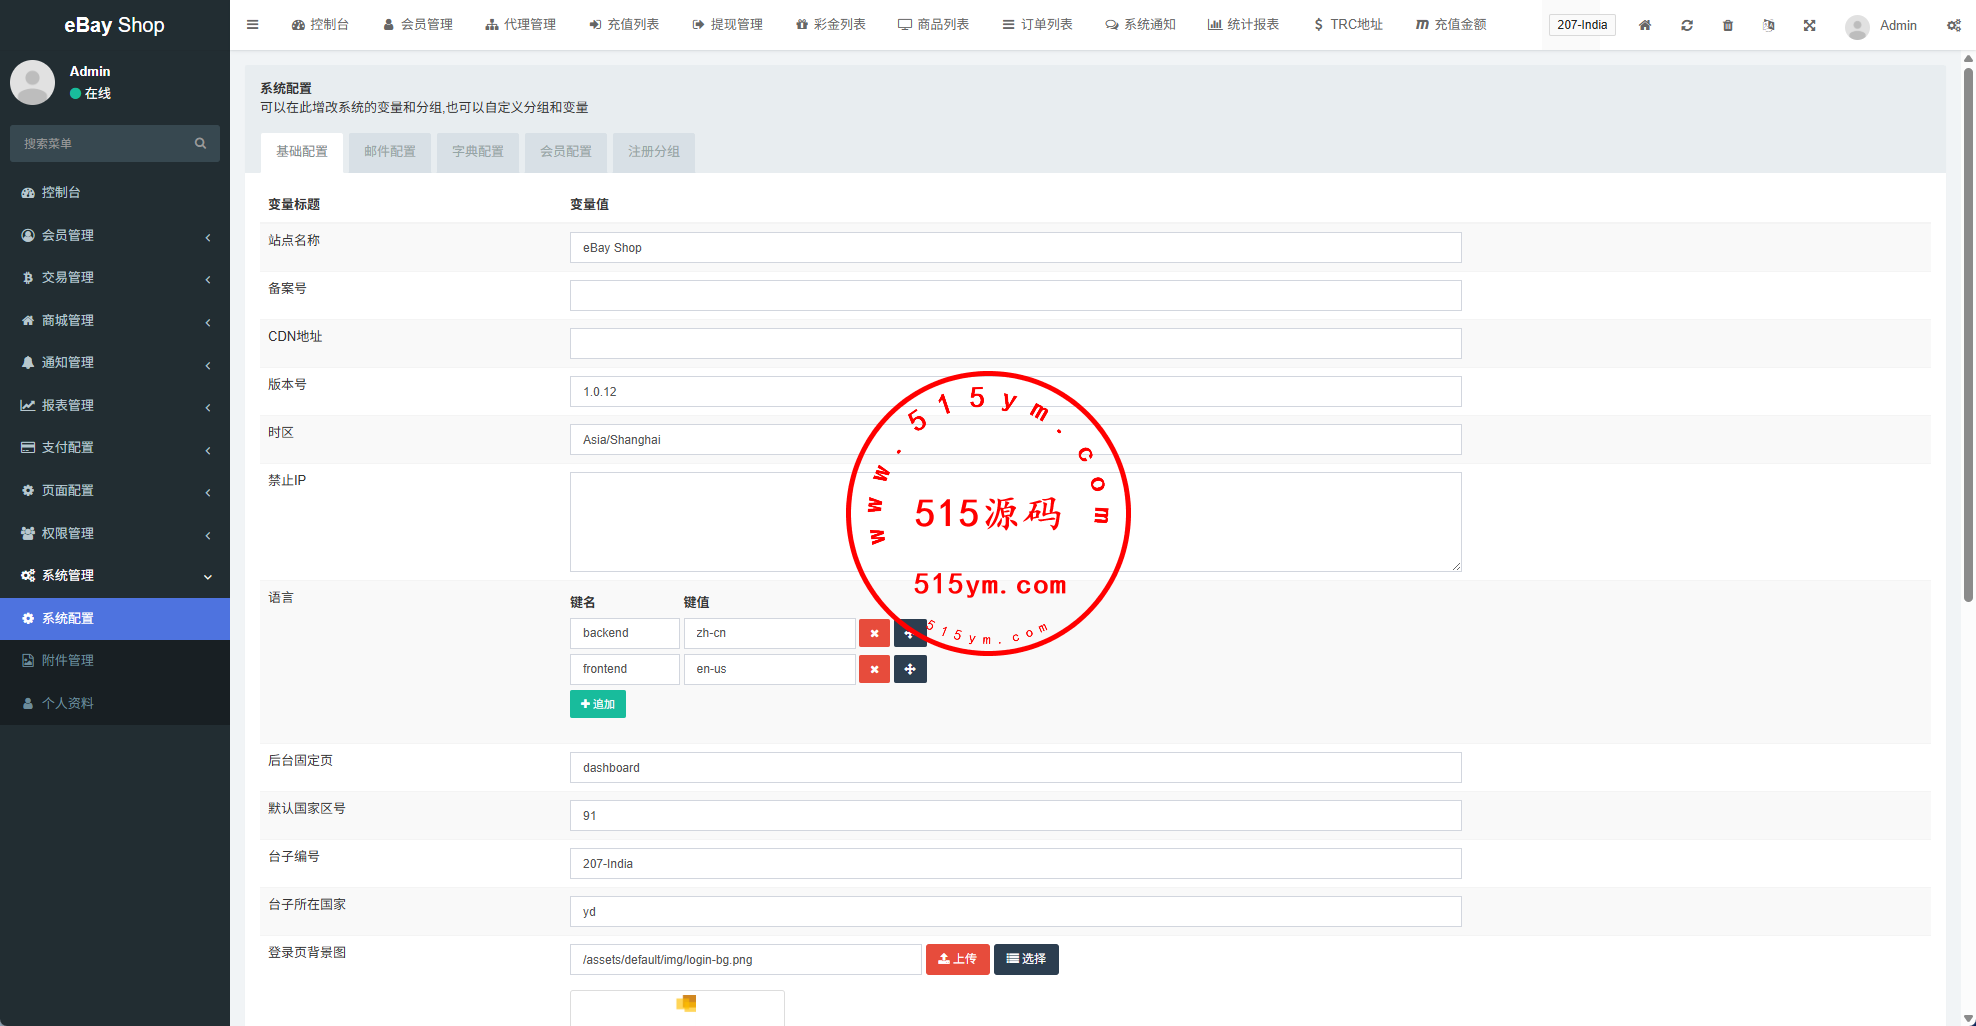Click the refresh icon in top bar
This screenshot has width=1976, height=1026.
tap(1687, 25)
